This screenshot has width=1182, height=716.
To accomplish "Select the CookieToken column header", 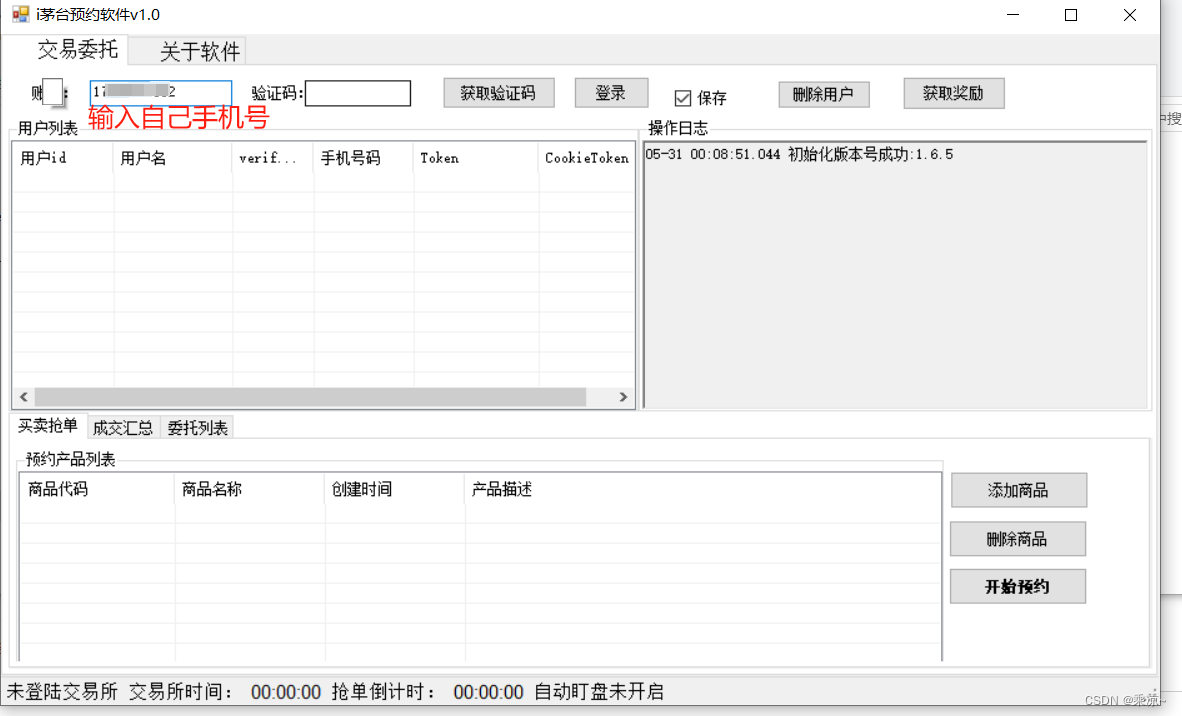I will point(586,158).
